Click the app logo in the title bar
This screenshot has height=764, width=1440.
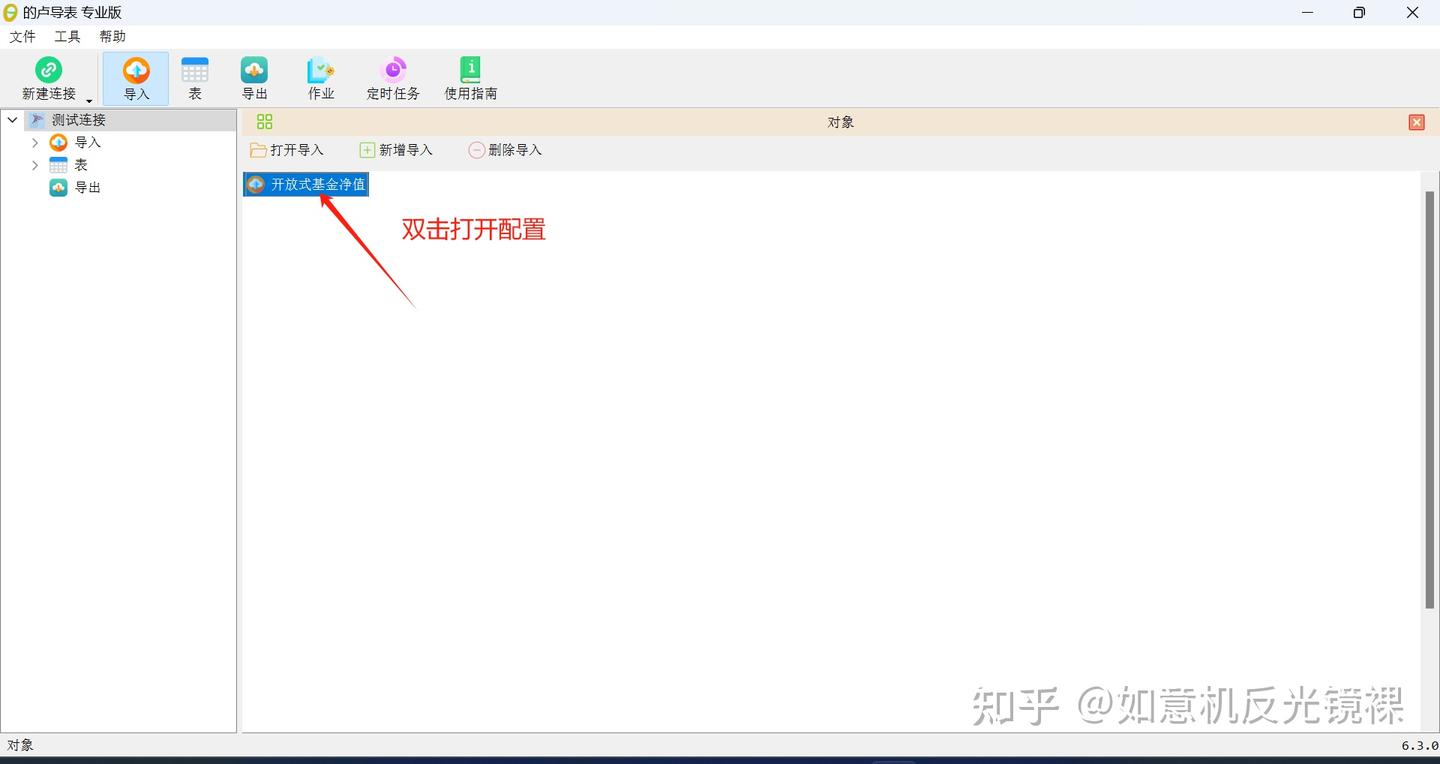point(10,12)
